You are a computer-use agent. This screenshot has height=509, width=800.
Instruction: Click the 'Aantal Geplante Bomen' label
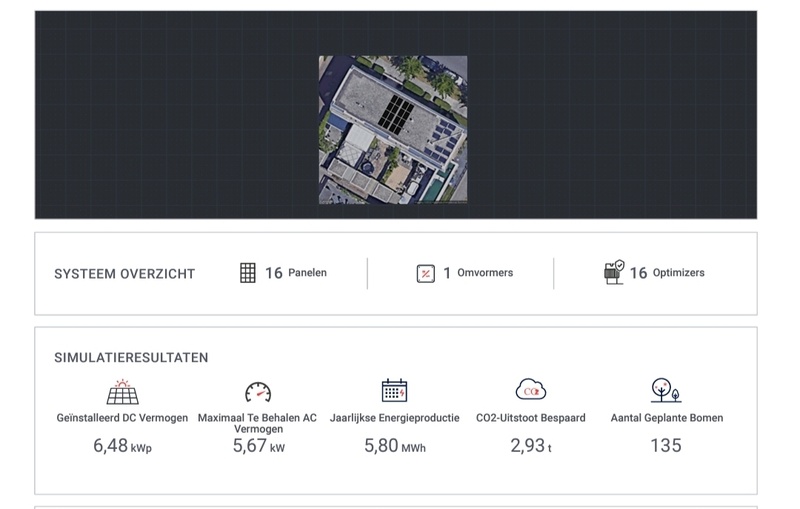(x=667, y=418)
